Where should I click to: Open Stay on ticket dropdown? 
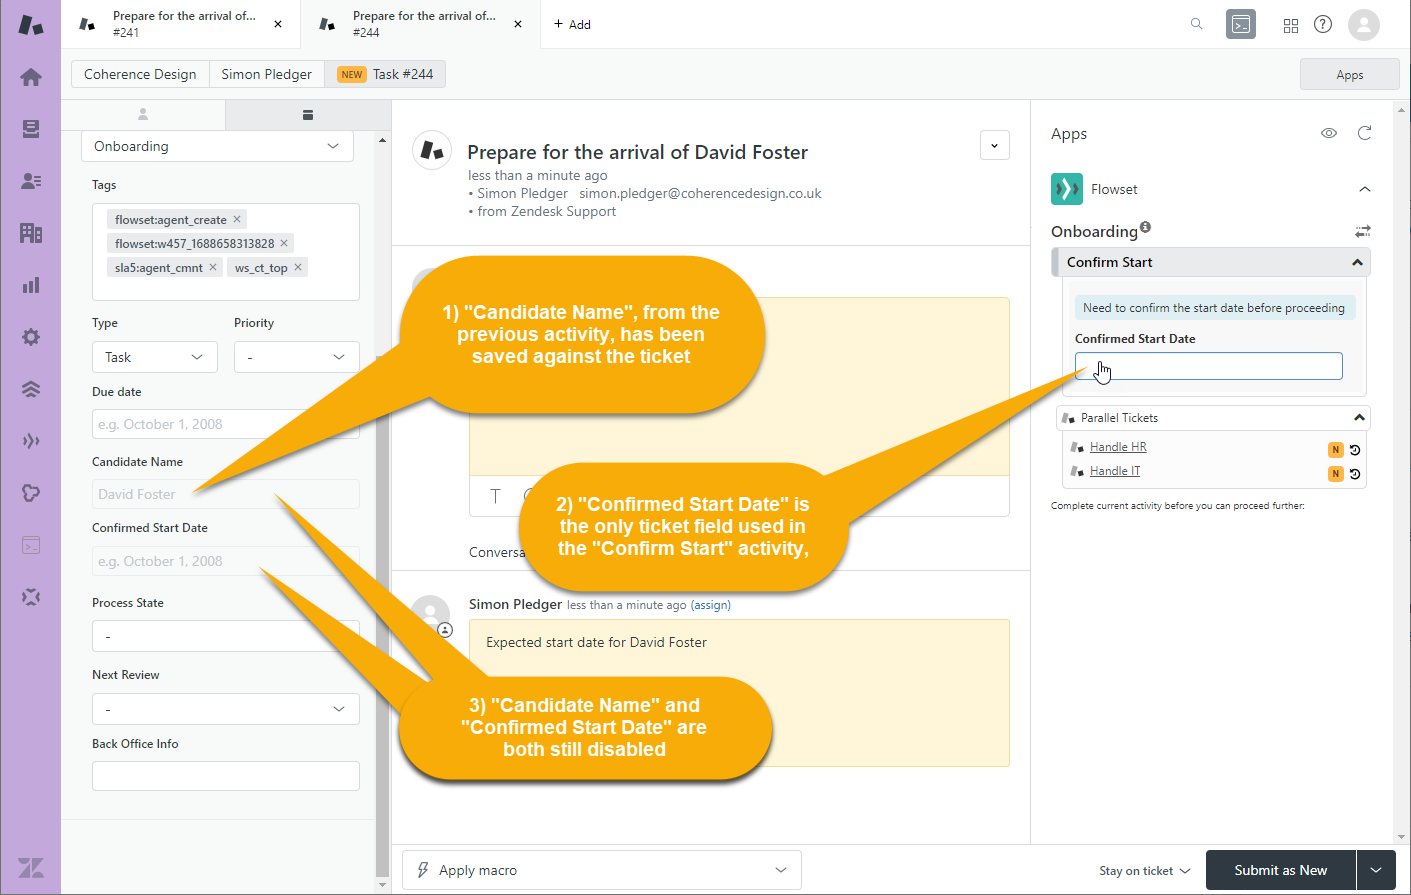point(1145,871)
